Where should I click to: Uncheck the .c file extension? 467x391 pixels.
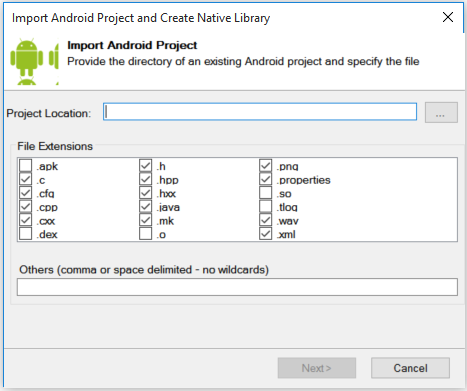[26, 179]
